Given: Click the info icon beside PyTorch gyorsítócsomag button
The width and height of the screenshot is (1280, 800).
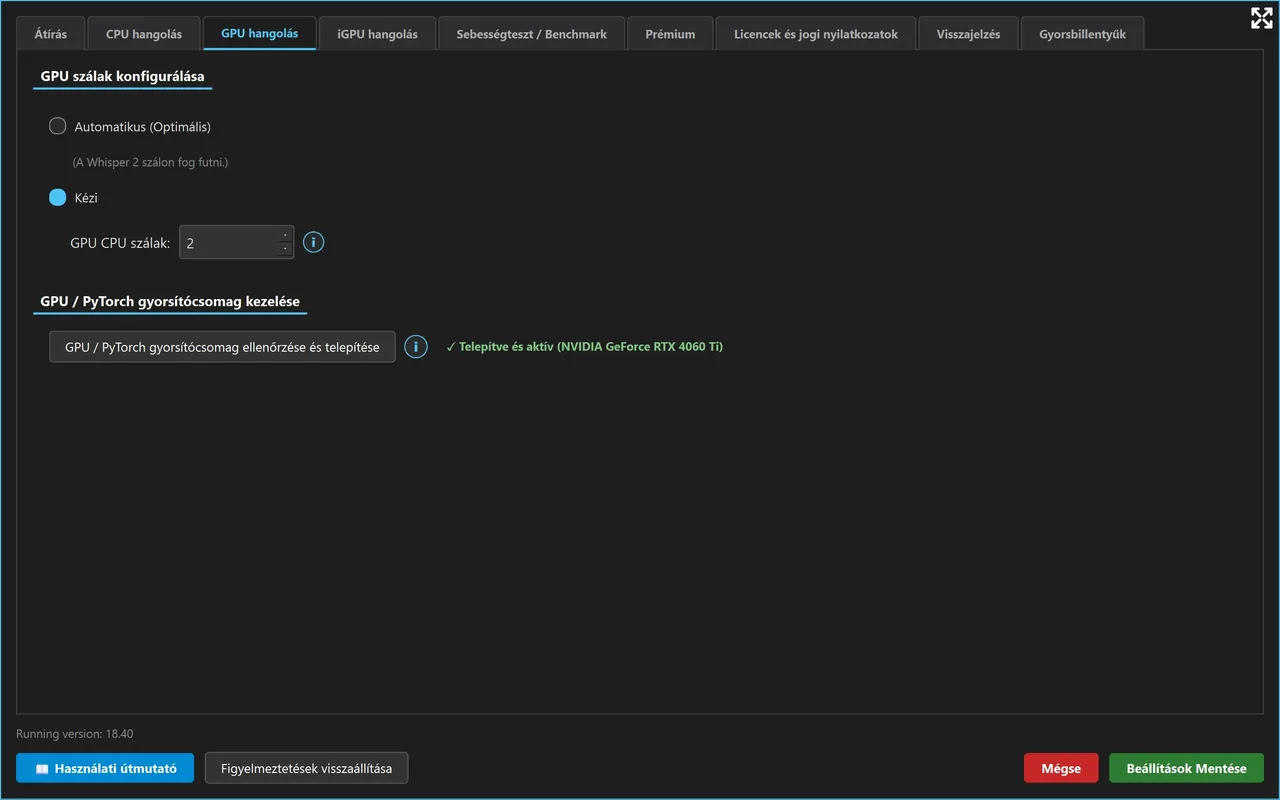Looking at the screenshot, I should (x=416, y=347).
